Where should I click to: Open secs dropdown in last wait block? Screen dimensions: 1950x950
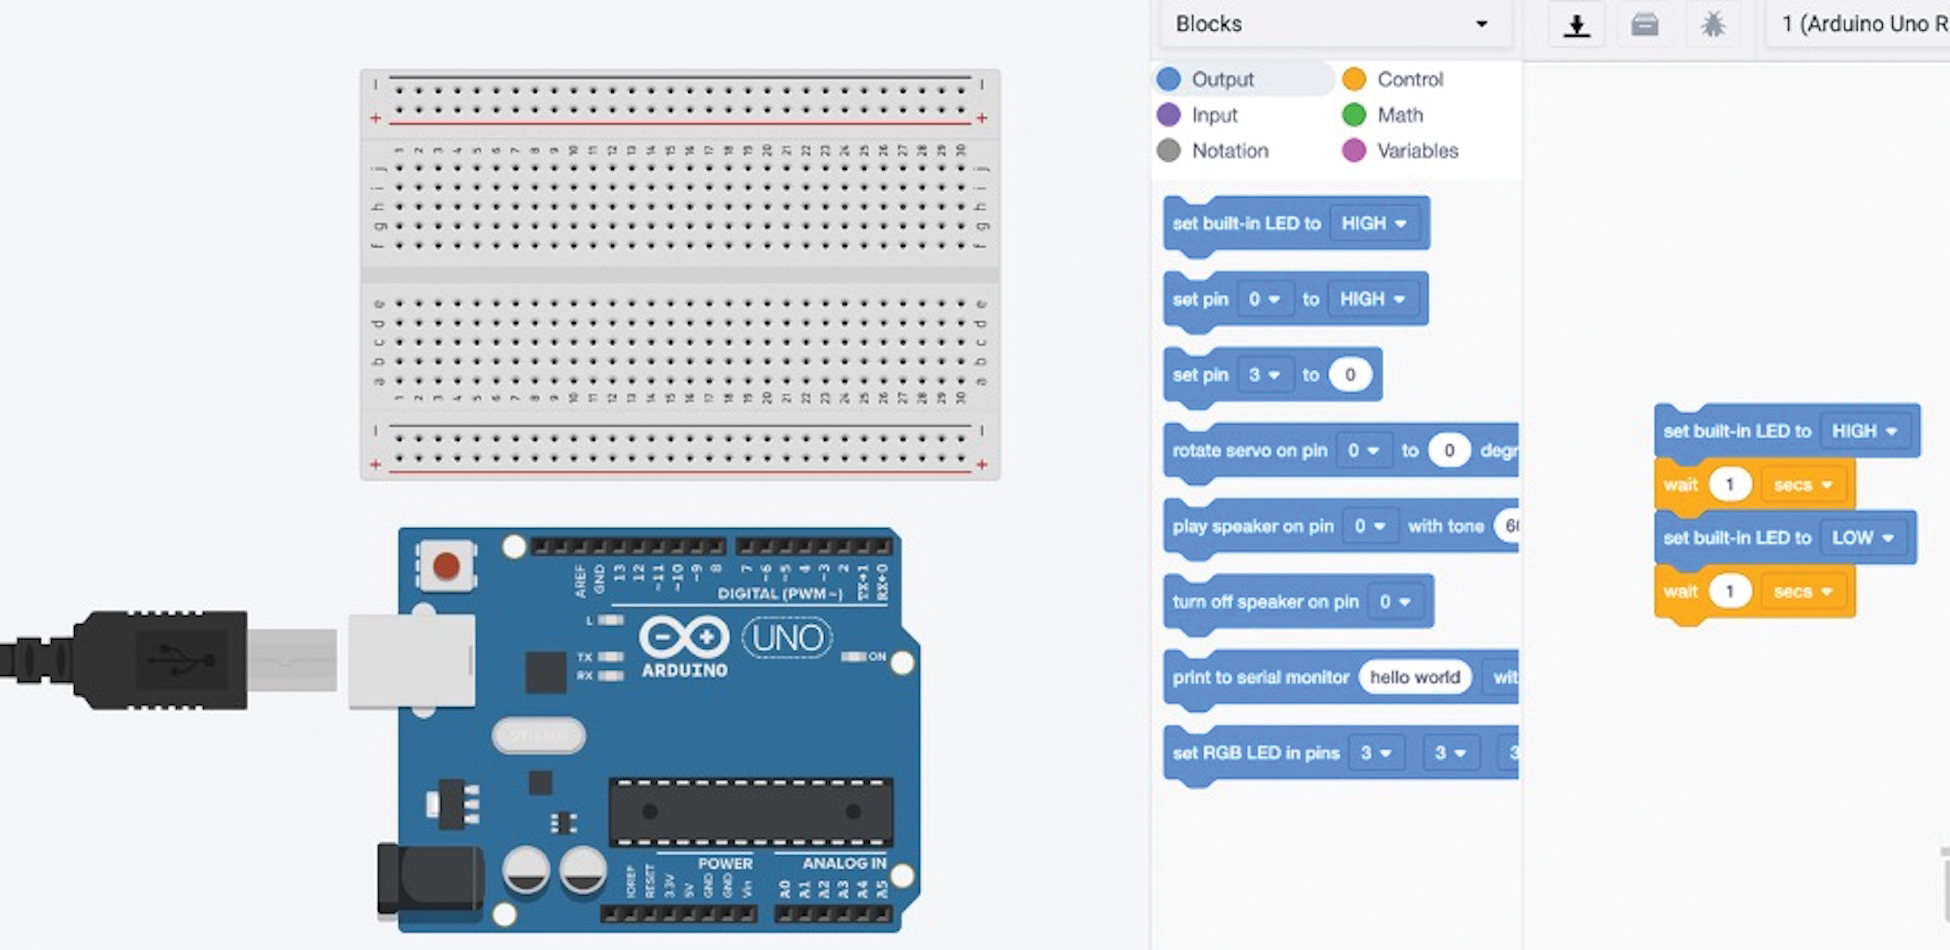(x=1803, y=592)
